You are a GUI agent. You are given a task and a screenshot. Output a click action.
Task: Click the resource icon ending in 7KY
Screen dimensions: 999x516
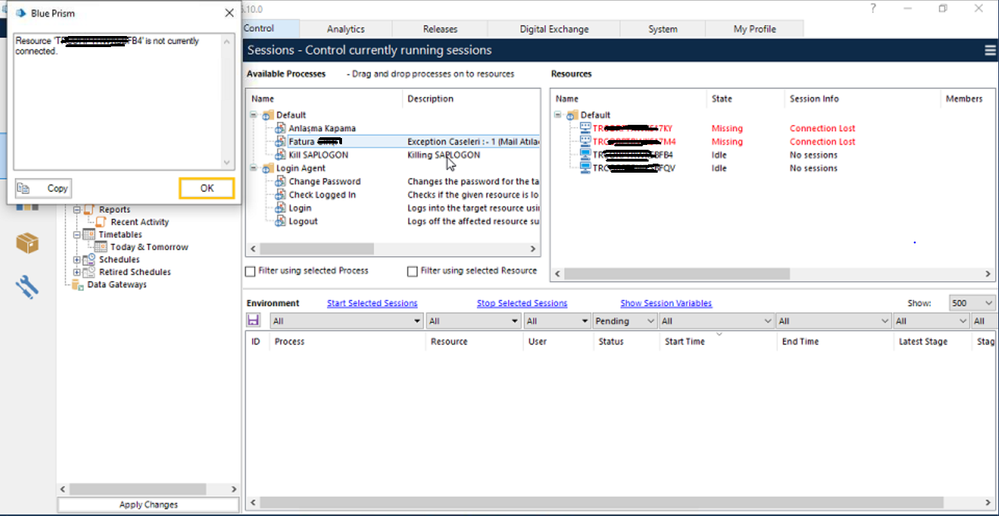click(585, 128)
